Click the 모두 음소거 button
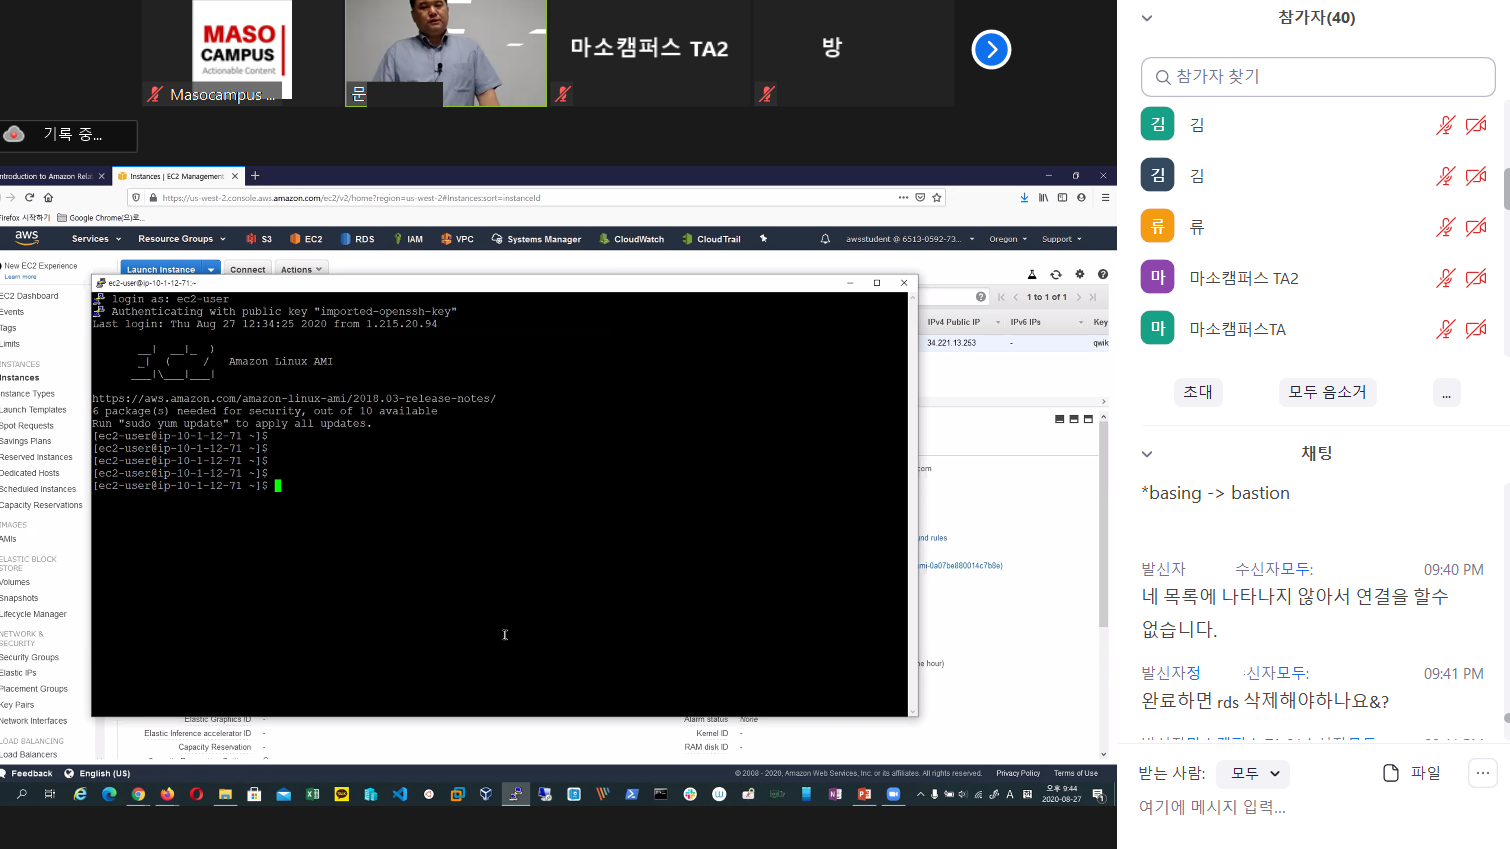This screenshot has width=1510, height=849. tap(1327, 392)
